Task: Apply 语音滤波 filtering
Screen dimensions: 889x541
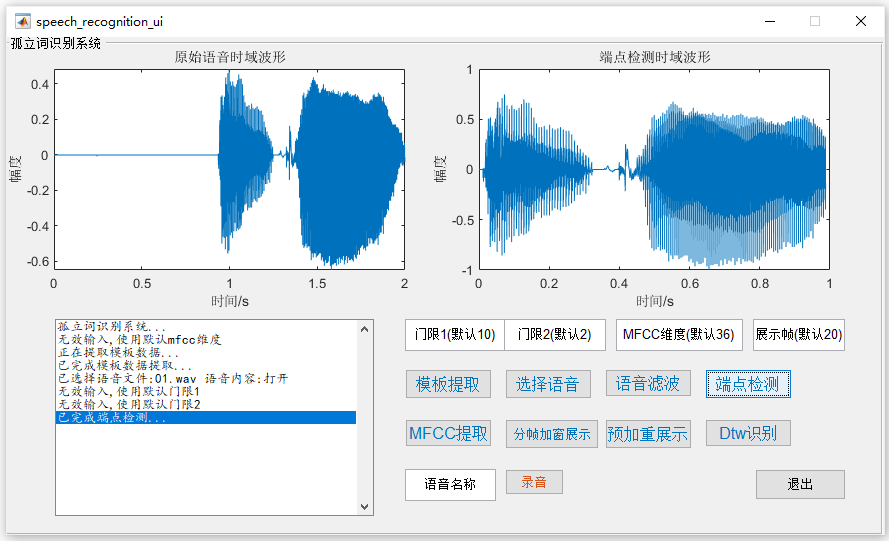Action: pyautogui.click(x=648, y=383)
